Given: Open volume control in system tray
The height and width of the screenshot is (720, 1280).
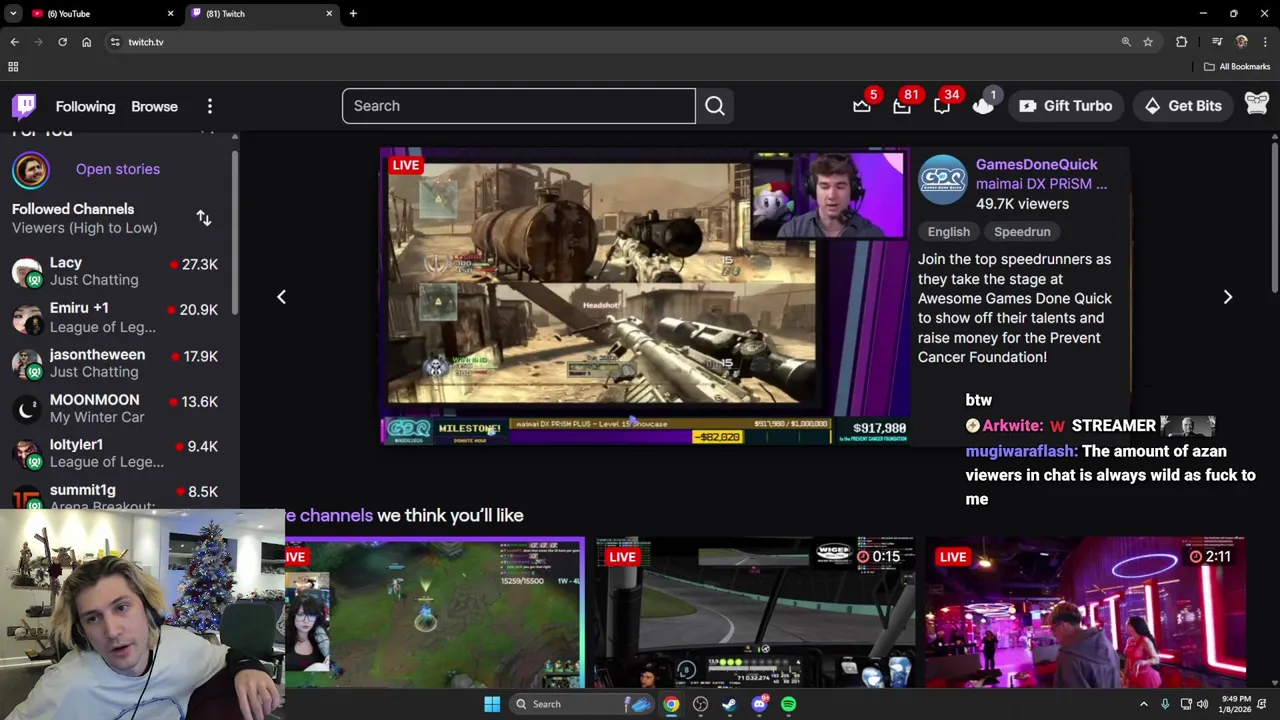Looking at the screenshot, I should [x=1202, y=704].
